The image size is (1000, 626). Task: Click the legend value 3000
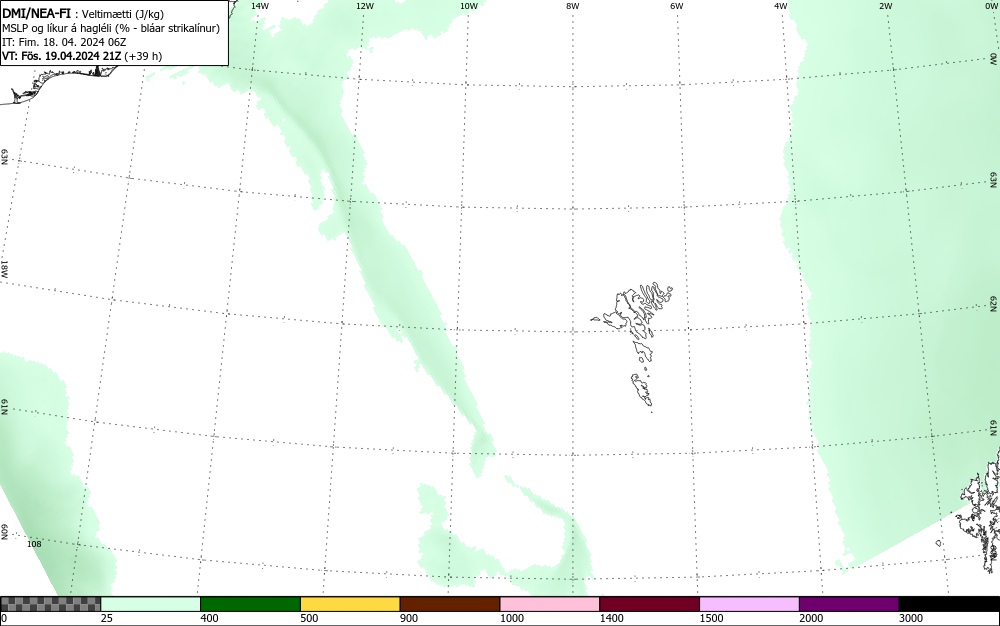point(911,618)
